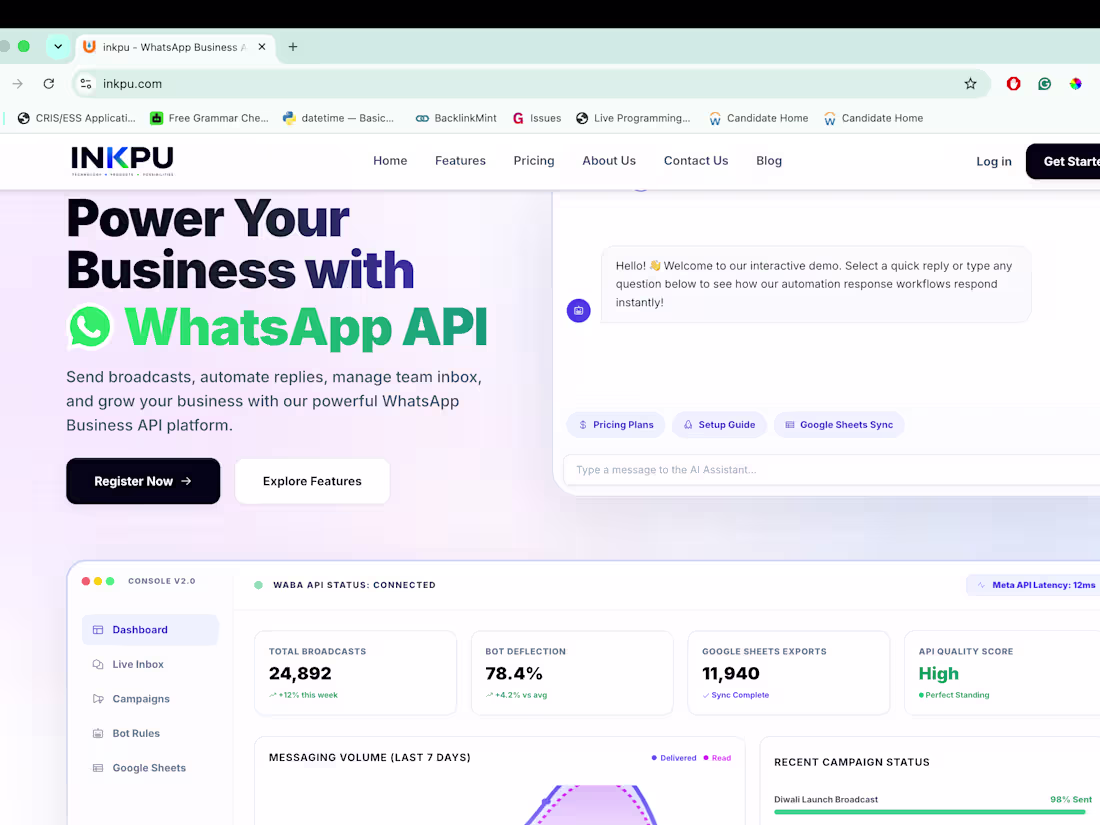The height and width of the screenshot is (825, 1100).
Task: Click the yellow dot in console window header
Action: click(98, 581)
